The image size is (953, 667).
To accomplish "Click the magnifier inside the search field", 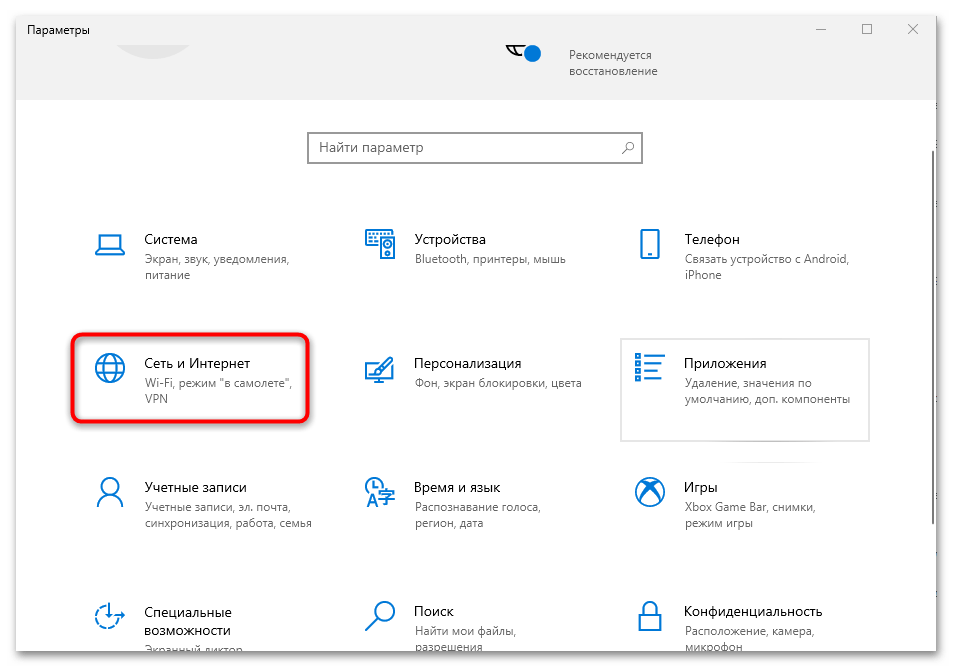I will [627, 147].
